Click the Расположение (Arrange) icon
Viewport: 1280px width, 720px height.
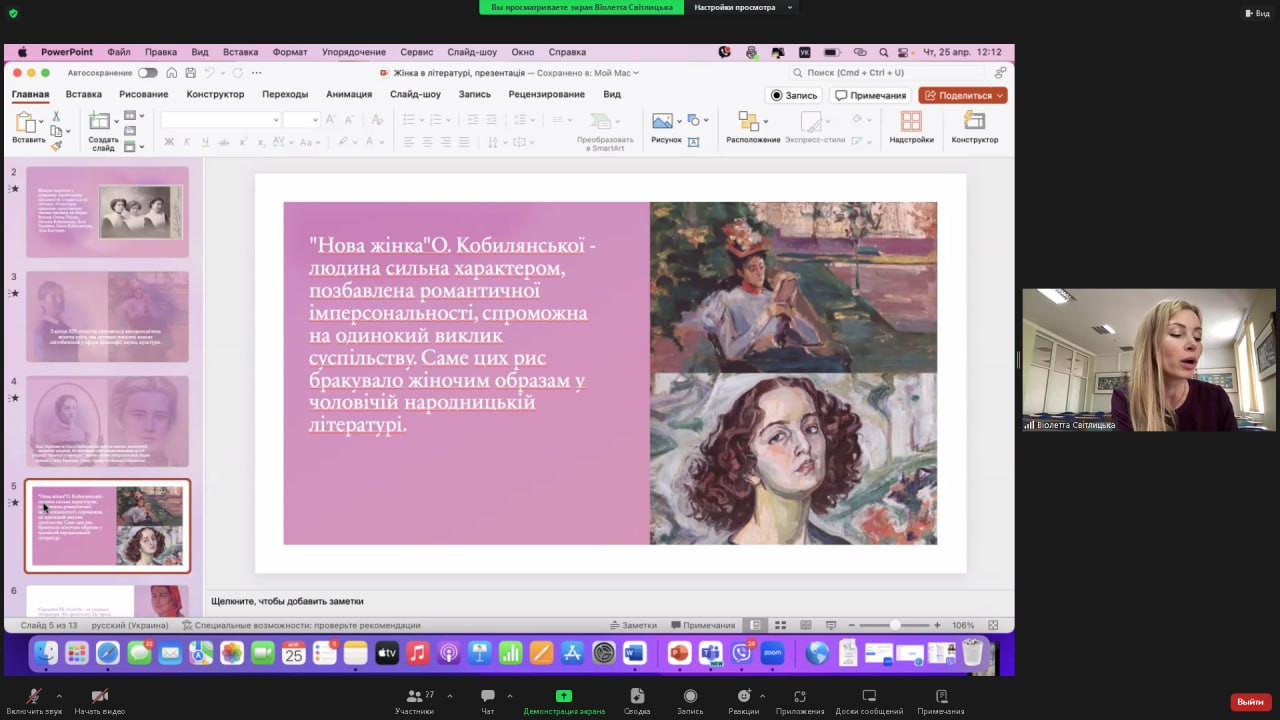click(x=748, y=121)
